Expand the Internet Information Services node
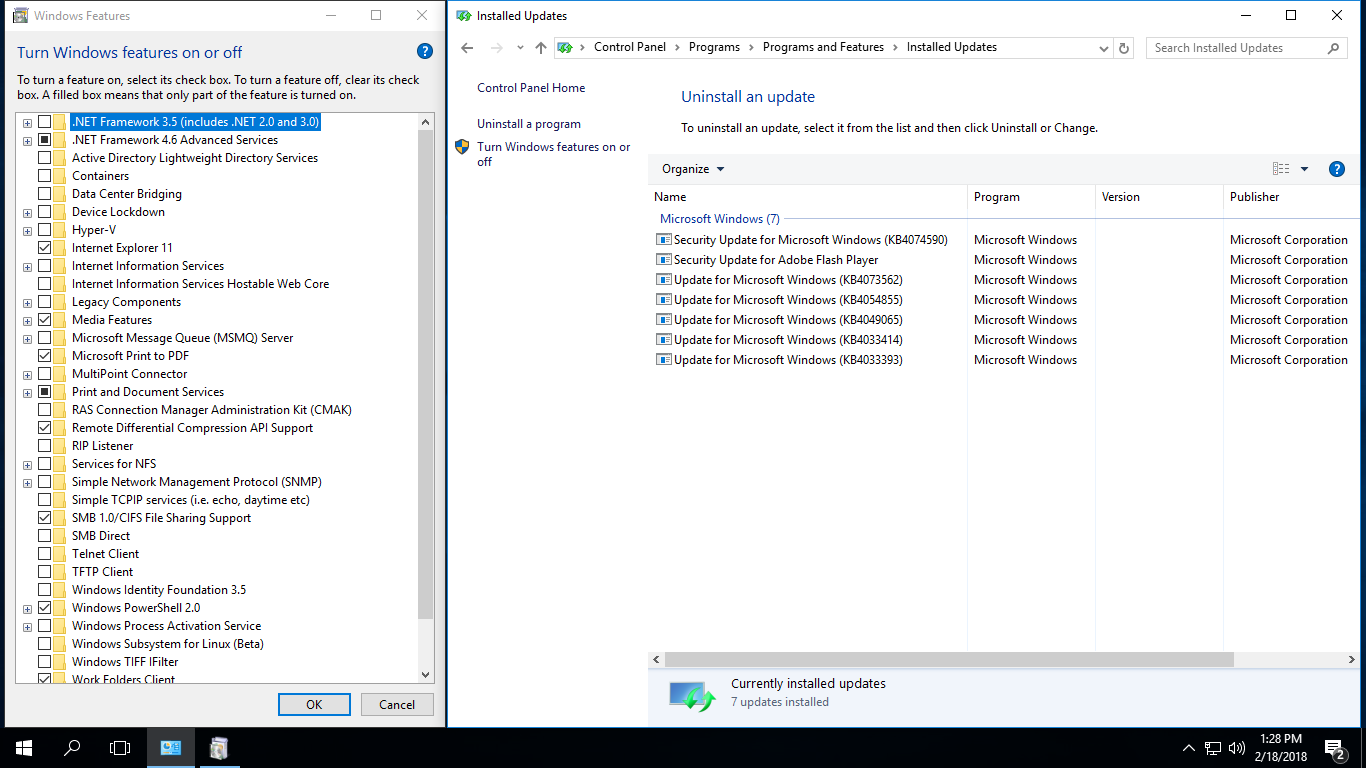Viewport: 1366px width, 768px height. click(28, 267)
